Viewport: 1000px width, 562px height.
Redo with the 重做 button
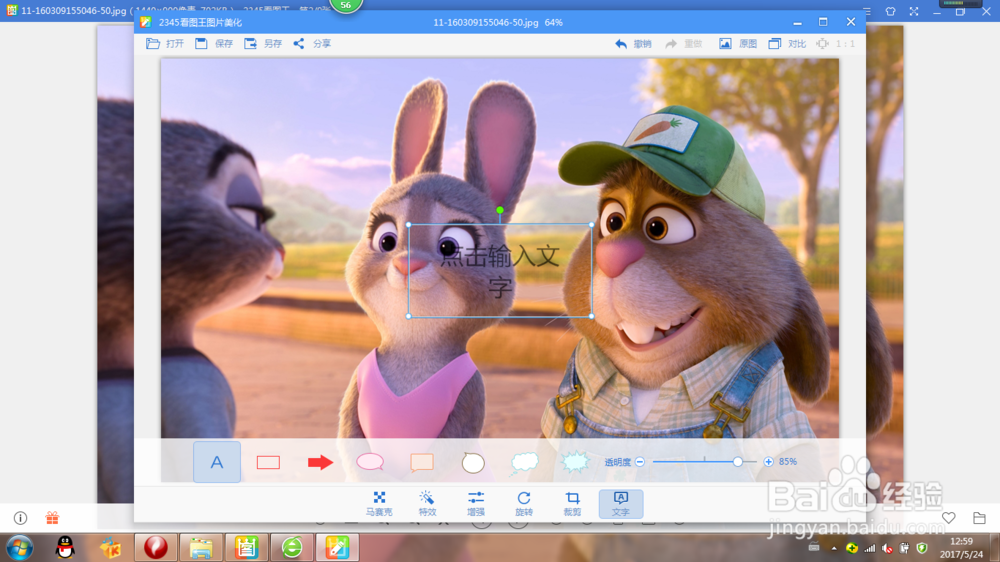(x=684, y=44)
